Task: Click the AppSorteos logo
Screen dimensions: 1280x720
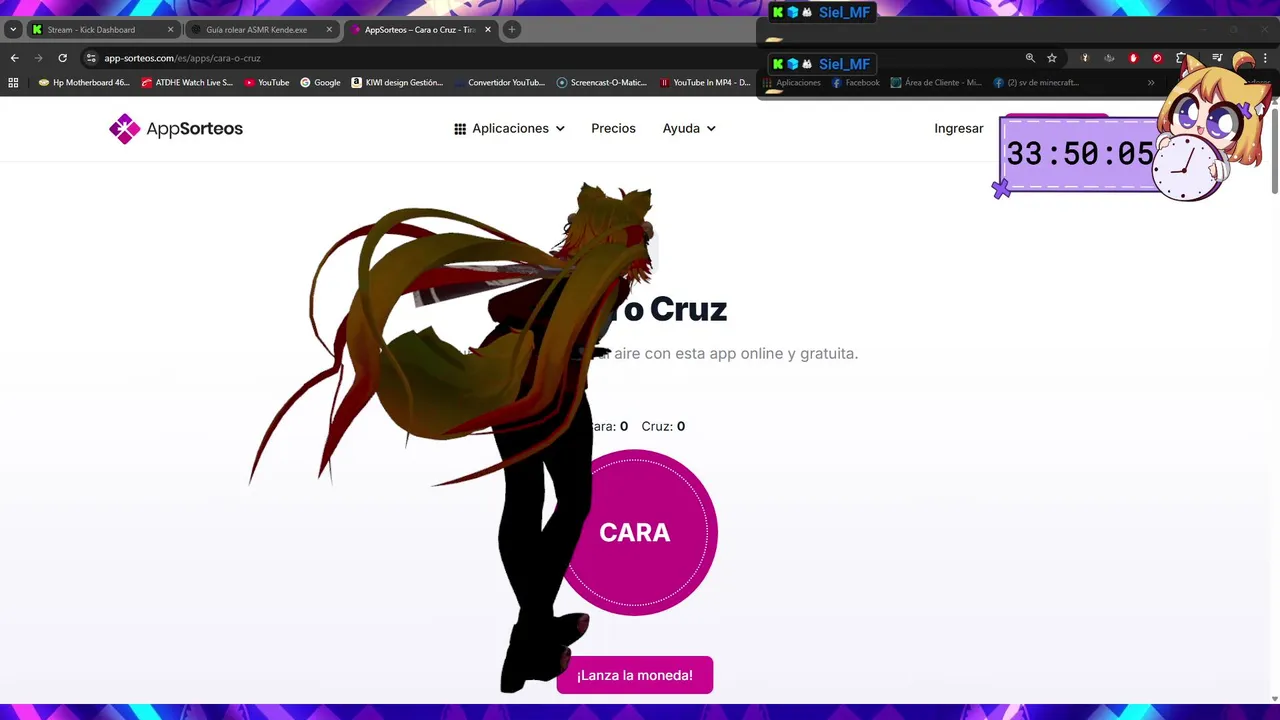Action: click(176, 128)
